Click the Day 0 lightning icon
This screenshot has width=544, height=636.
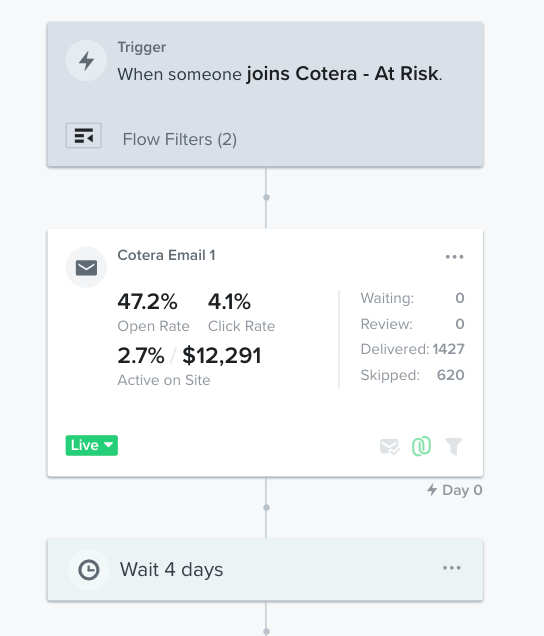[x=432, y=490]
